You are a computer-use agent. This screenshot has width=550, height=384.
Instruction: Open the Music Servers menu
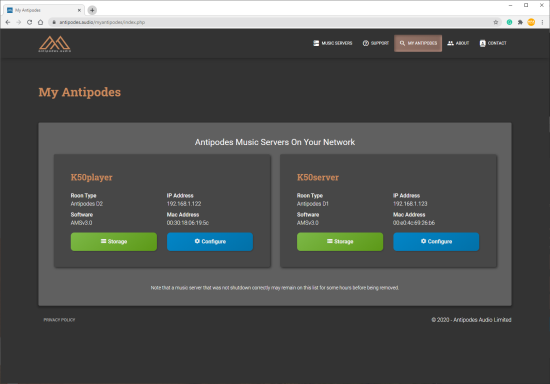(333, 43)
